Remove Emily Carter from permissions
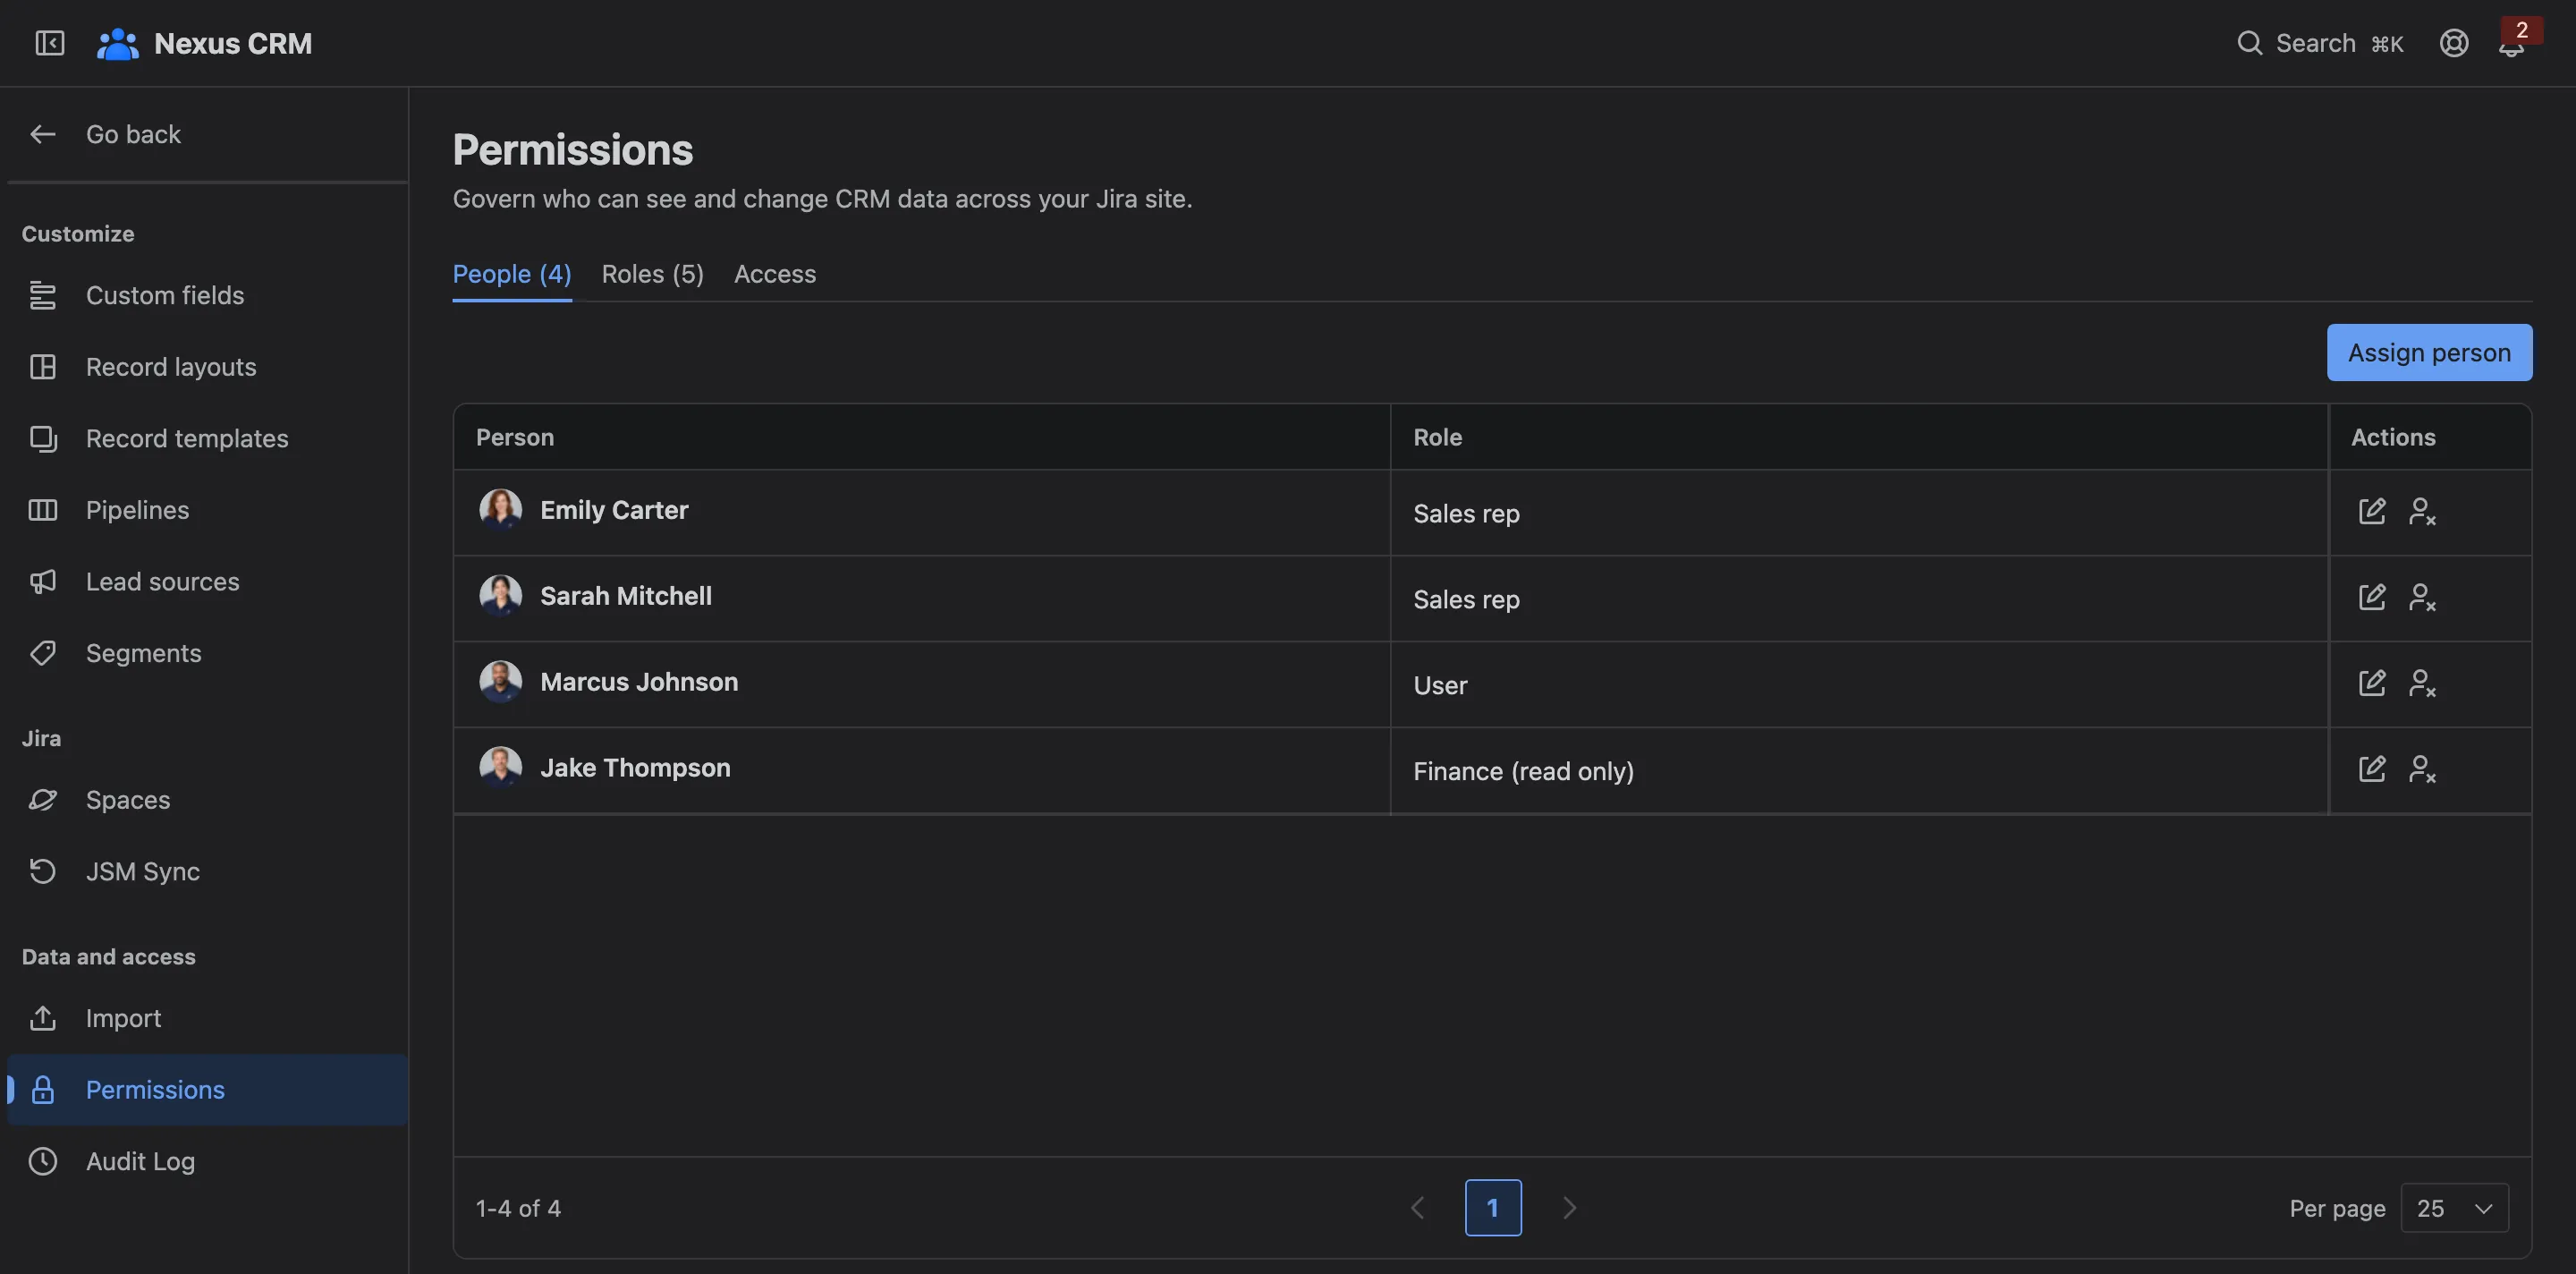 [x=2422, y=511]
